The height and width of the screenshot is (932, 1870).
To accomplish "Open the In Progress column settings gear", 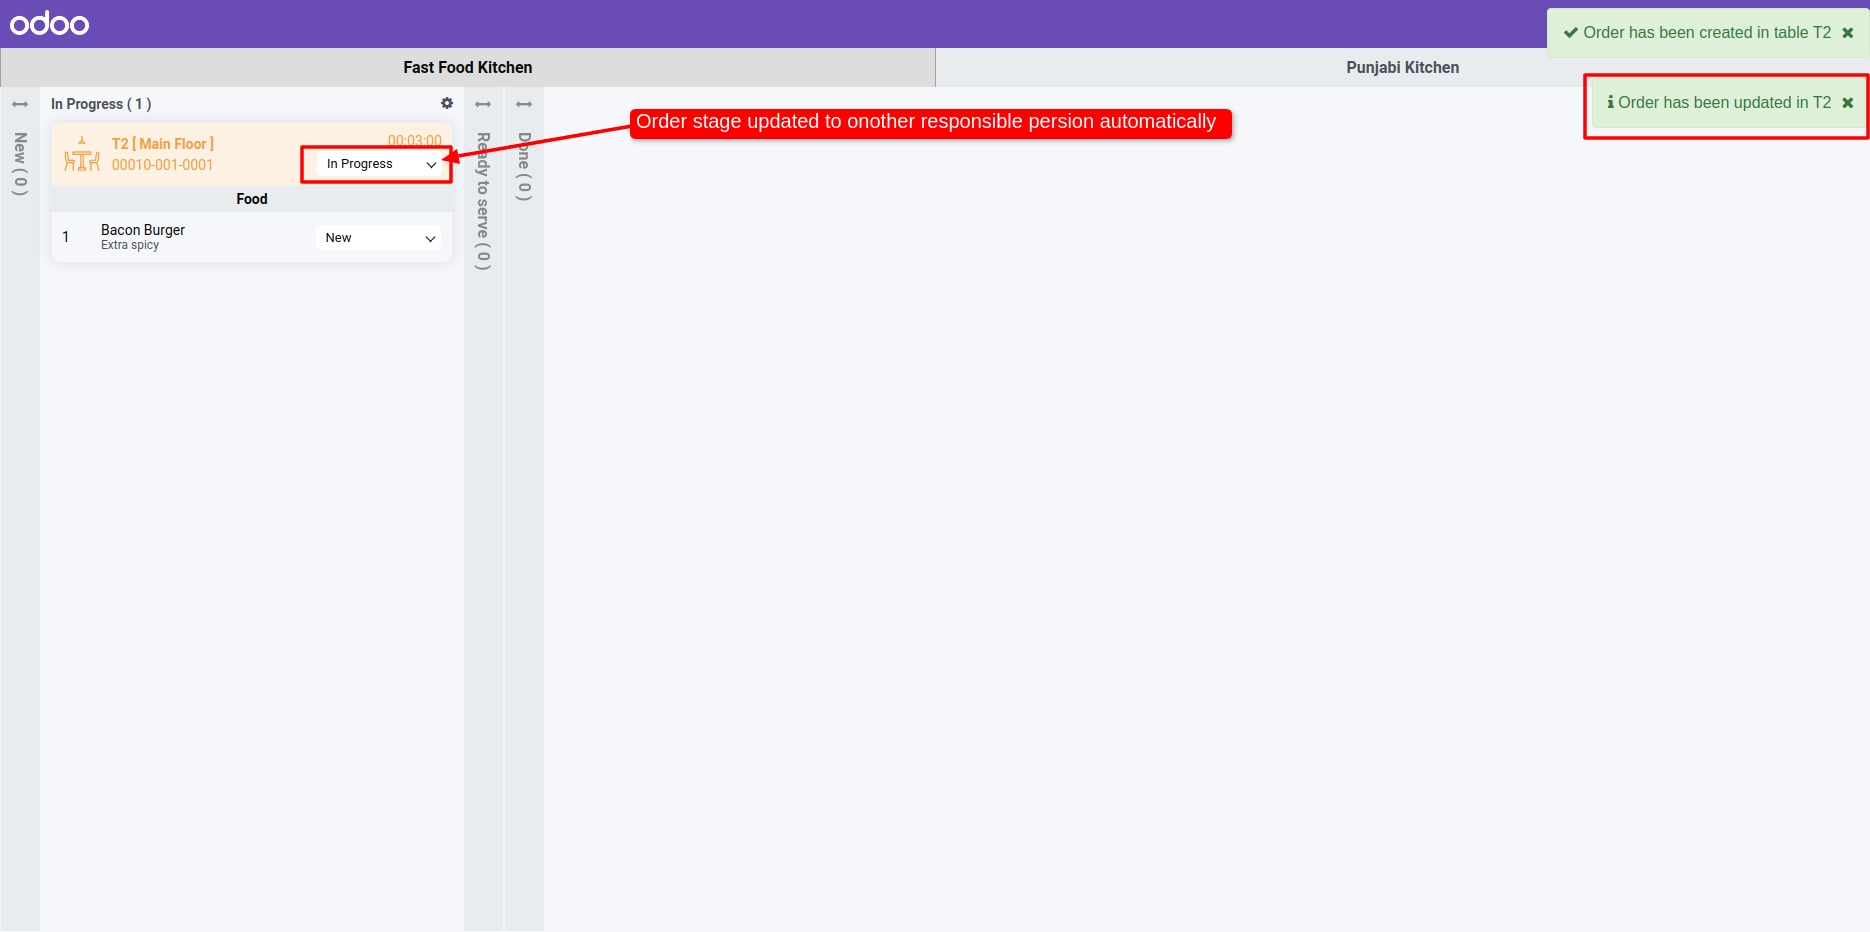I will pyautogui.click(x=447, y=103).
